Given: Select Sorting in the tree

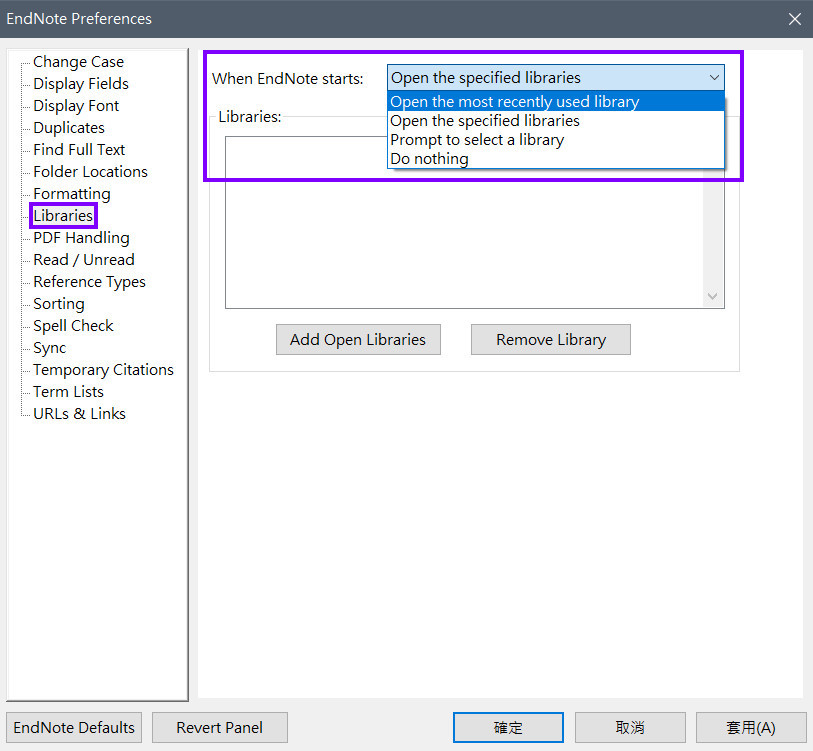Looking at the screenshot, I should 59,304.
